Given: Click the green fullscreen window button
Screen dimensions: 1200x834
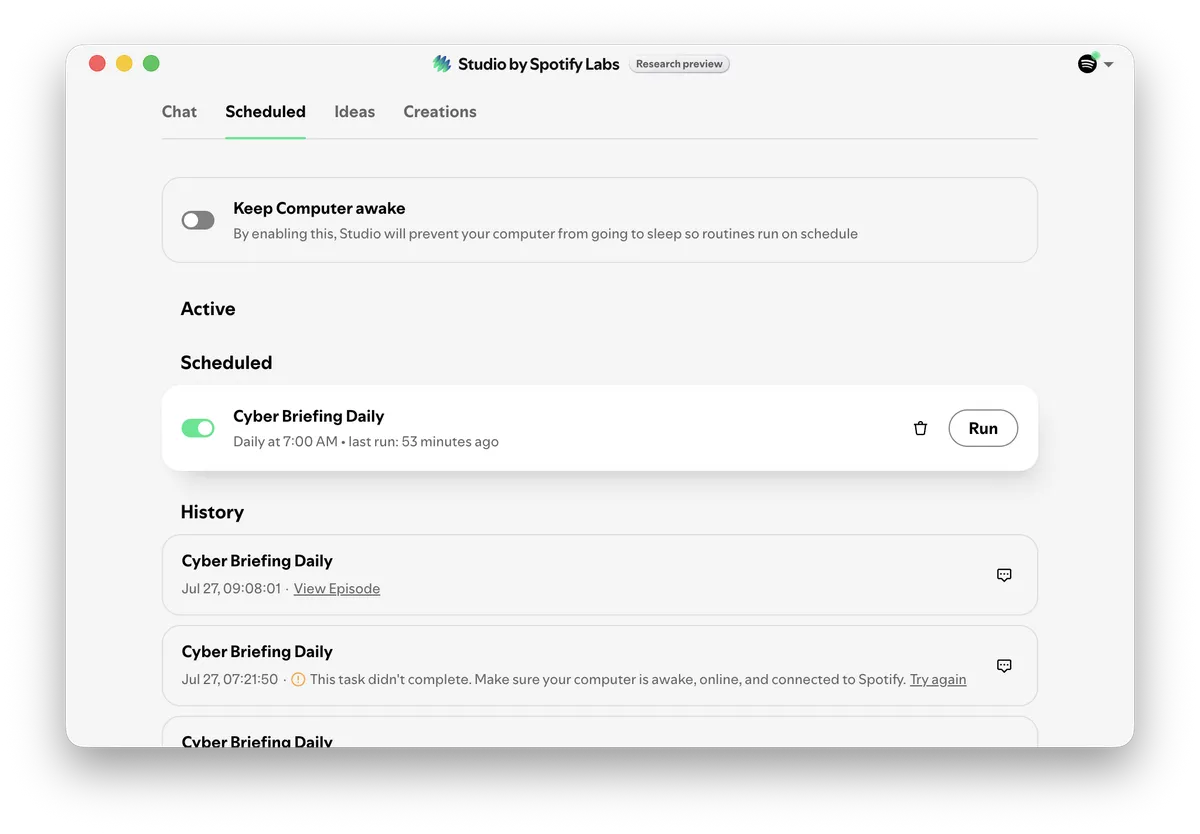Looking at the screenshot, I should click(151, 64).
